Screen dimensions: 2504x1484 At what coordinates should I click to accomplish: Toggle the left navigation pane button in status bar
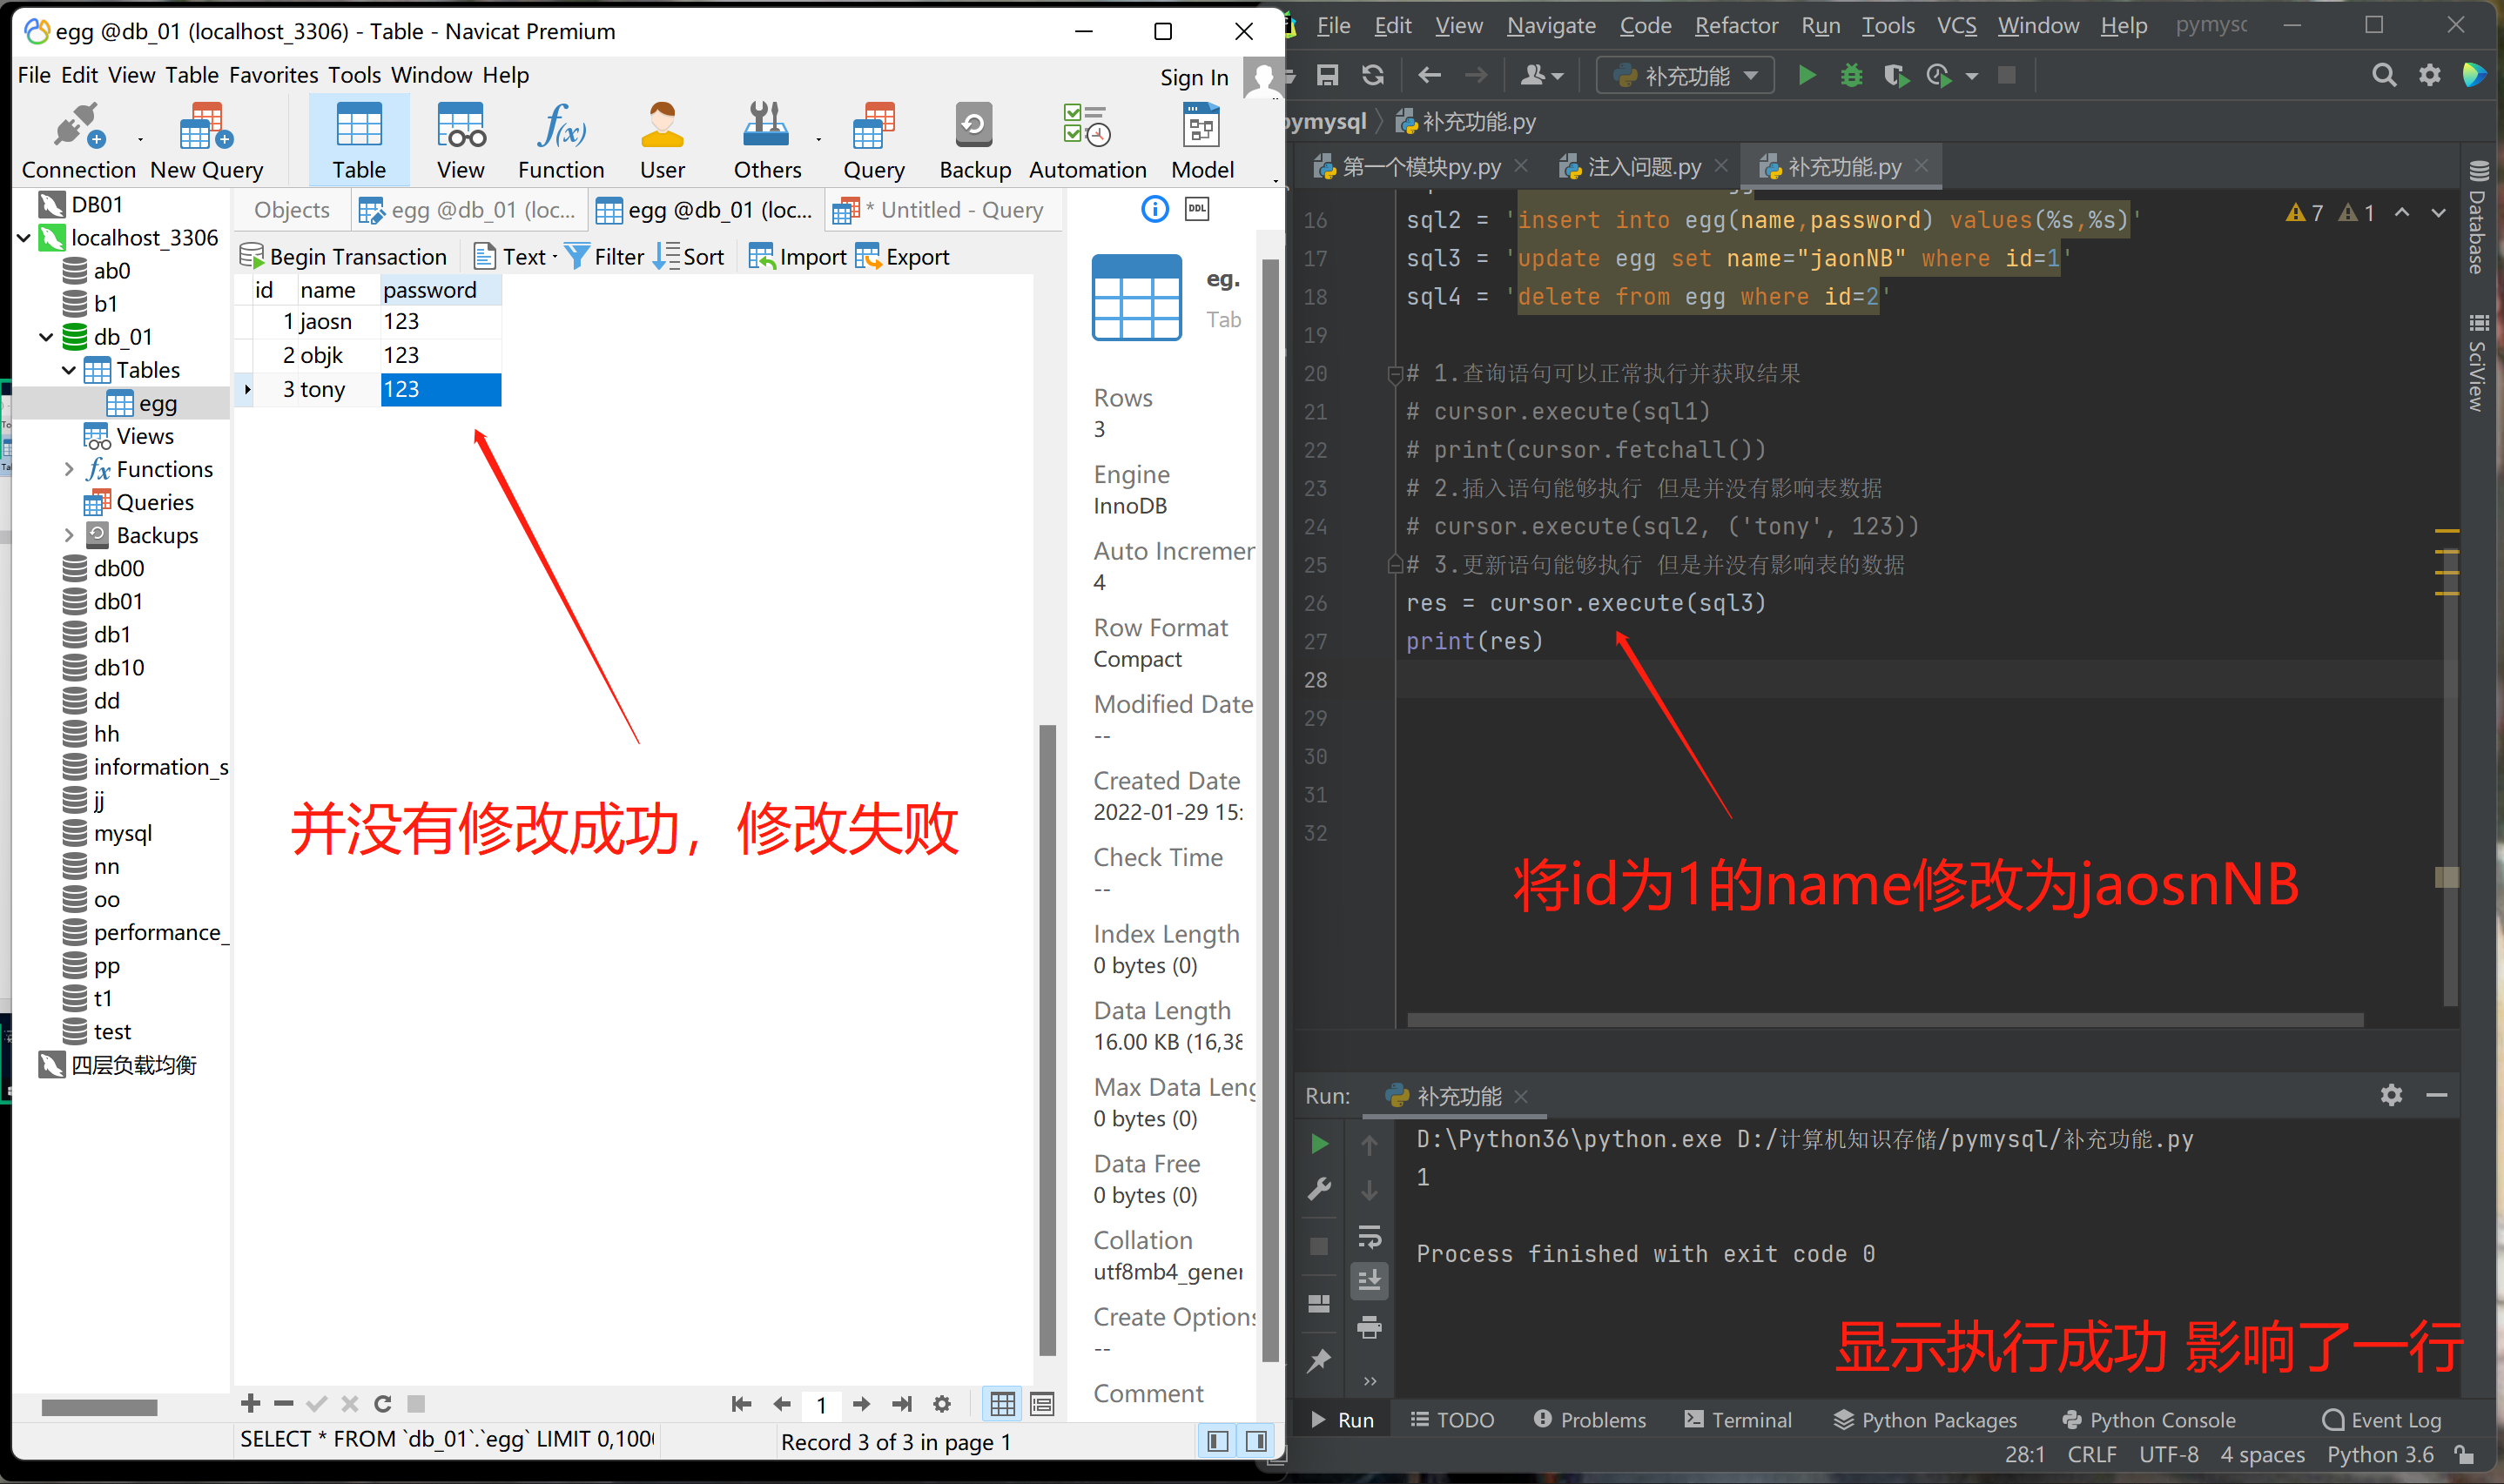click(x=1217, y=1441)
